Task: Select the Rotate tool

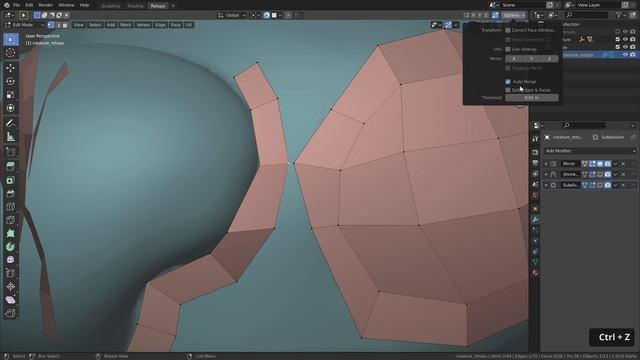Action: [11, 81]
